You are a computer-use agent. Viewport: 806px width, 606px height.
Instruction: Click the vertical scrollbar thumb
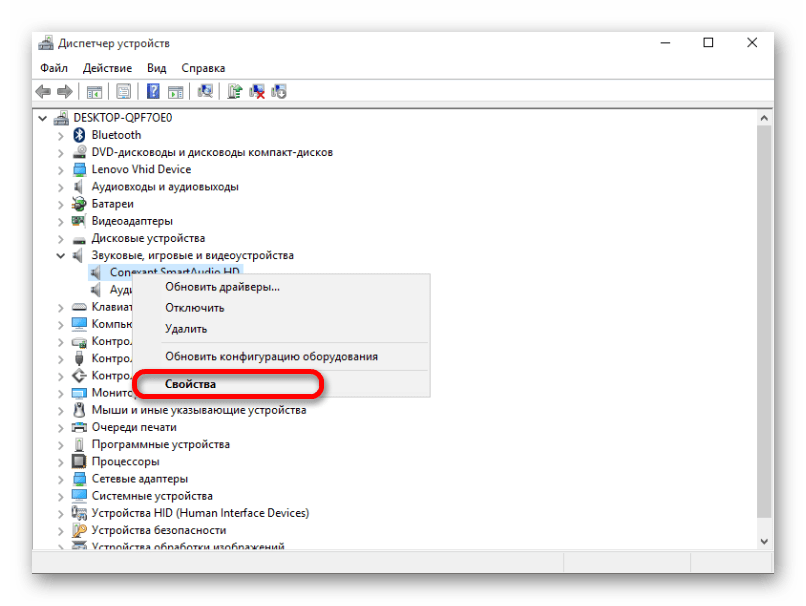tap(764, 321)
